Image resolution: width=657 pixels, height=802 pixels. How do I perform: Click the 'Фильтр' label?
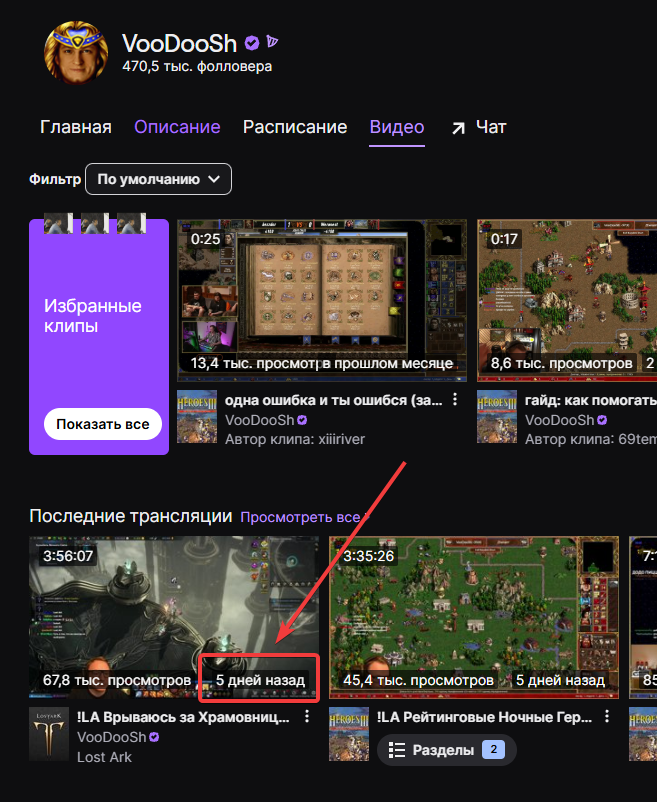[x=55, y=179]
